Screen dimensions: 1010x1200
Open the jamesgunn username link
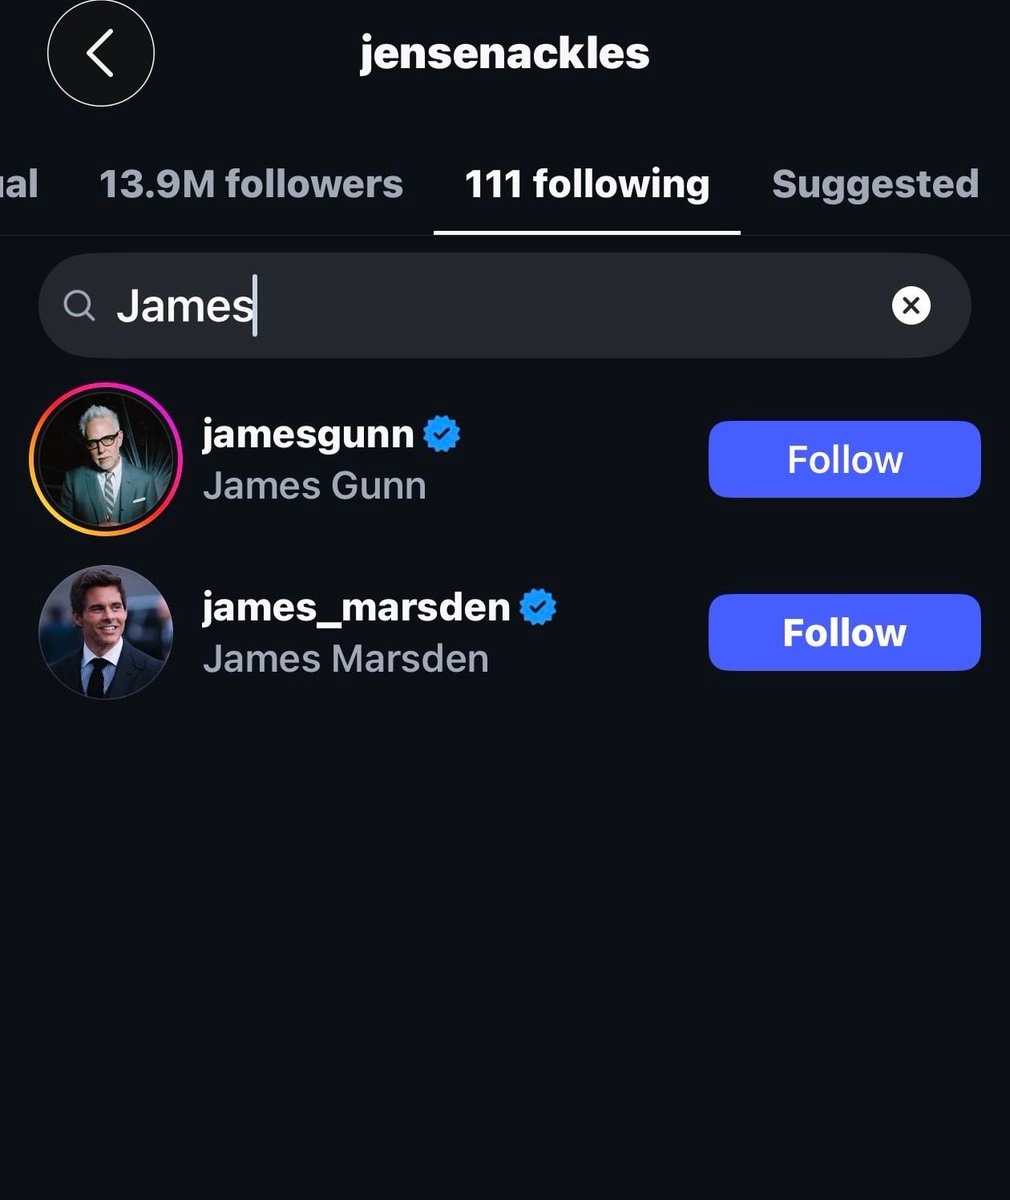308,434
